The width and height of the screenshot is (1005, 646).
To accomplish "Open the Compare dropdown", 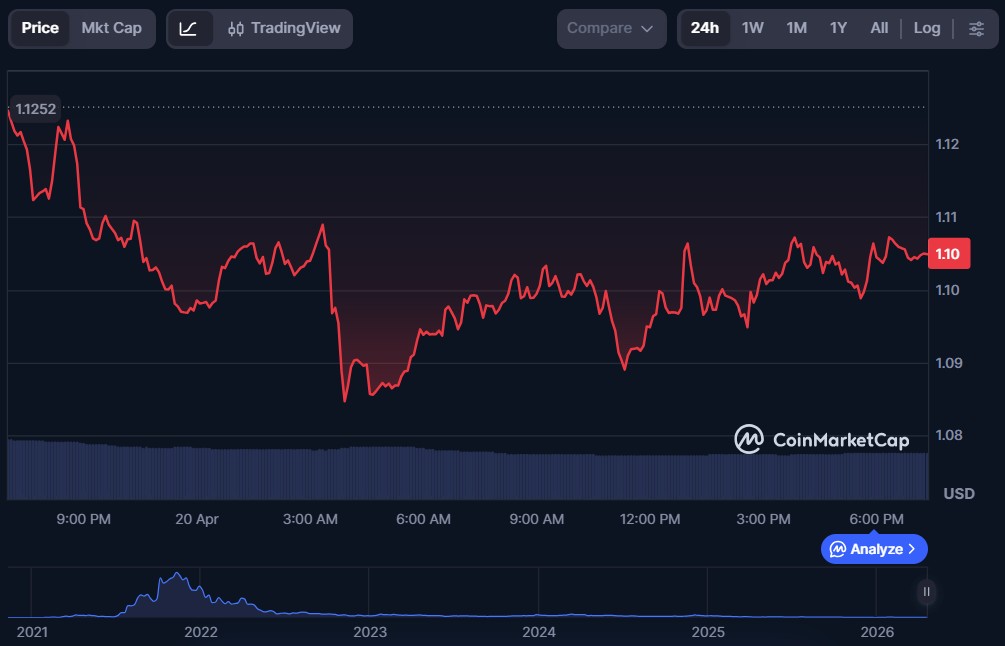I will 610,28.
